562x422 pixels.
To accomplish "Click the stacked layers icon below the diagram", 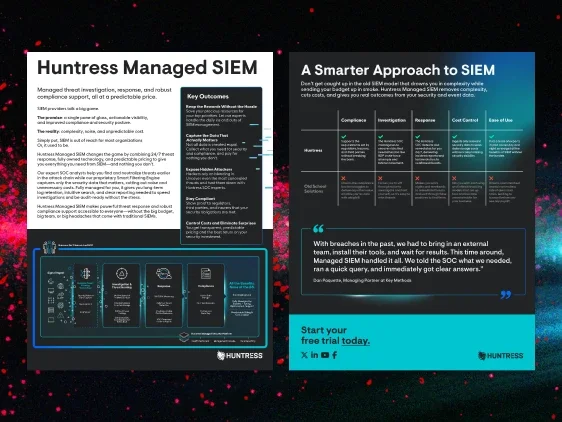I will [184, 336].
